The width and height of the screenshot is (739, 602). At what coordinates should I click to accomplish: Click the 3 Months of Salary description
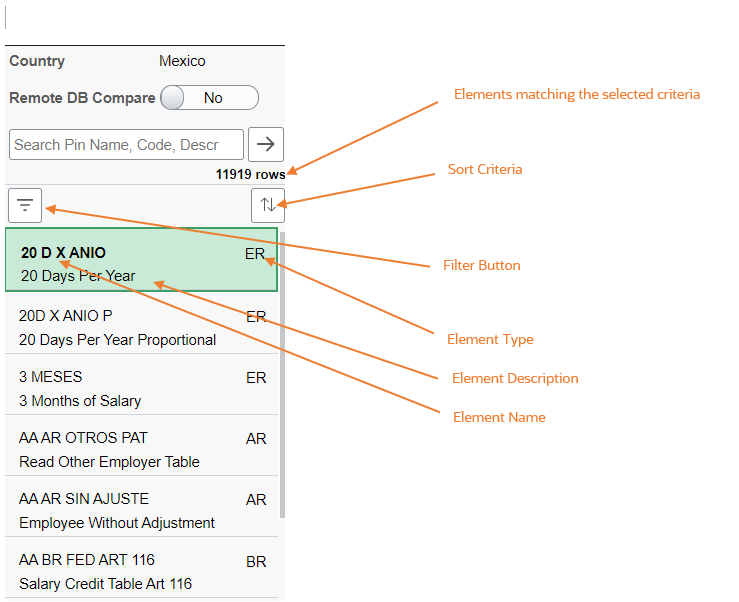click(x=80, y=401)
